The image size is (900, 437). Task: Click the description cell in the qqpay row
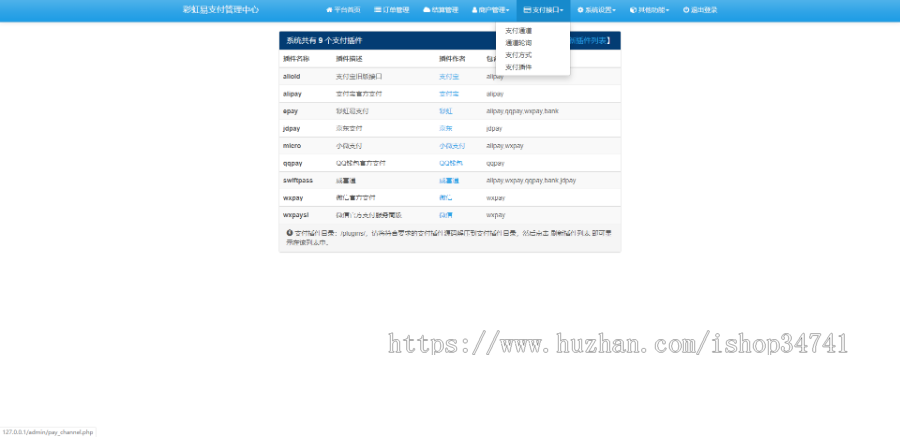pos(360,163)
